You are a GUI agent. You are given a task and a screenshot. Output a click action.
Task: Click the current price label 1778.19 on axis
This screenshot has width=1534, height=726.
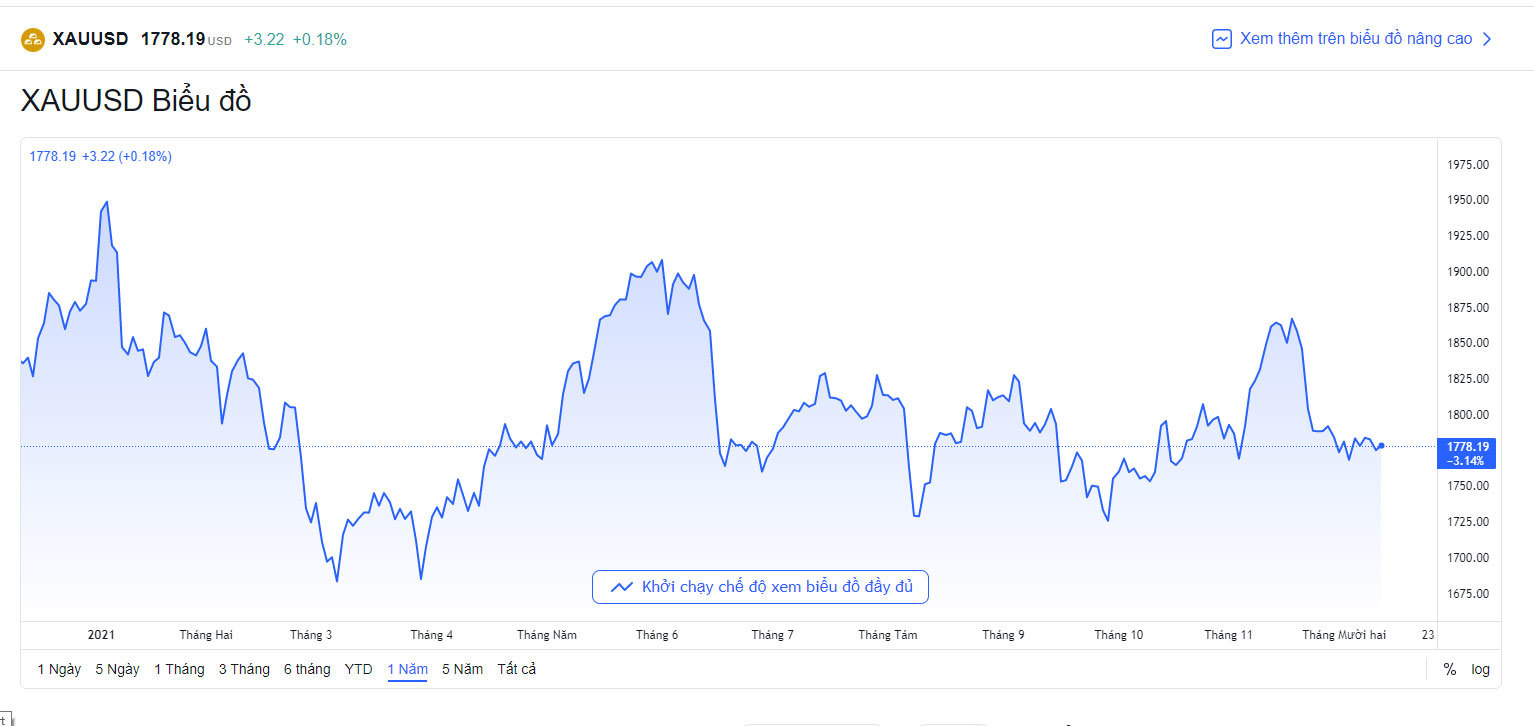1467,446
